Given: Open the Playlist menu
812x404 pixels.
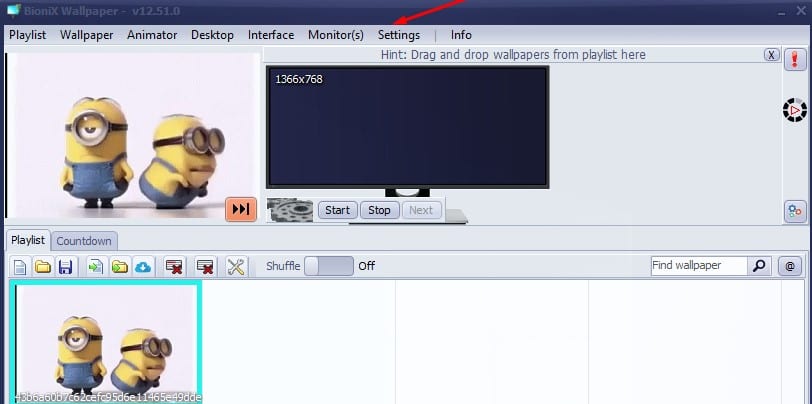Looking at the screenshot, I should (x=27, y=35).
